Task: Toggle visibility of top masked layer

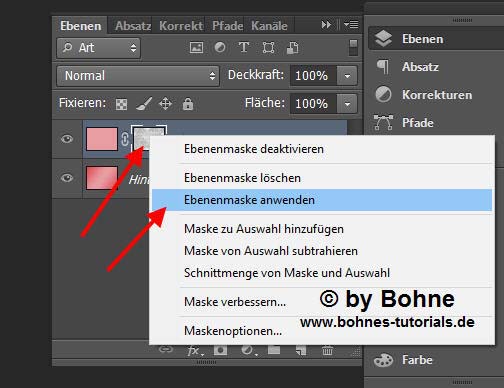Action: pos(67,139)
